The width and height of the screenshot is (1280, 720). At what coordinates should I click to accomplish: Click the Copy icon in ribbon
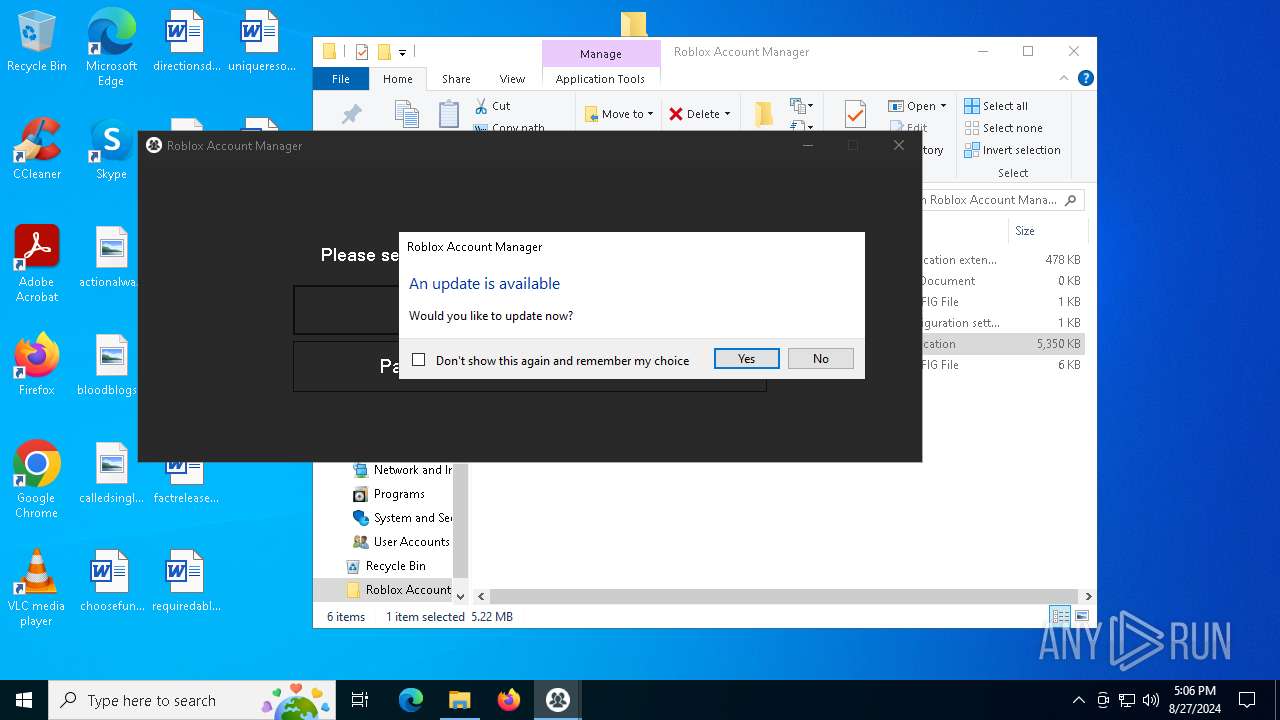tap(406, 114)
